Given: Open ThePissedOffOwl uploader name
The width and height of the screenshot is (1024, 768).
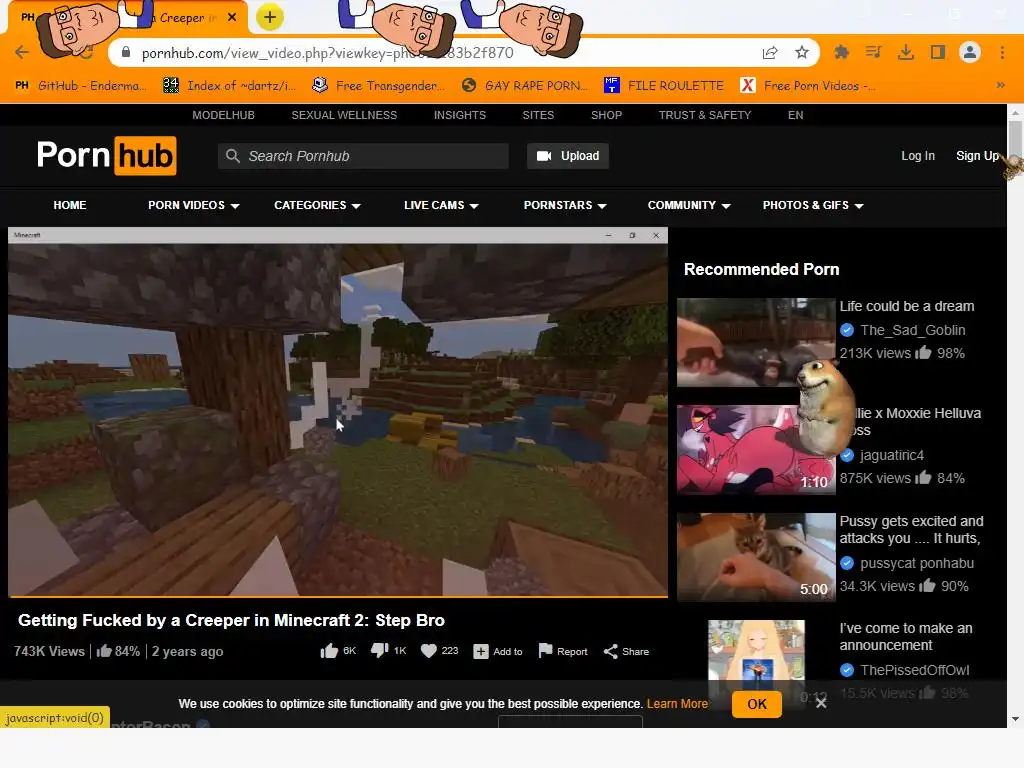Looking at the screenshot, I should [x=914, y=670].
